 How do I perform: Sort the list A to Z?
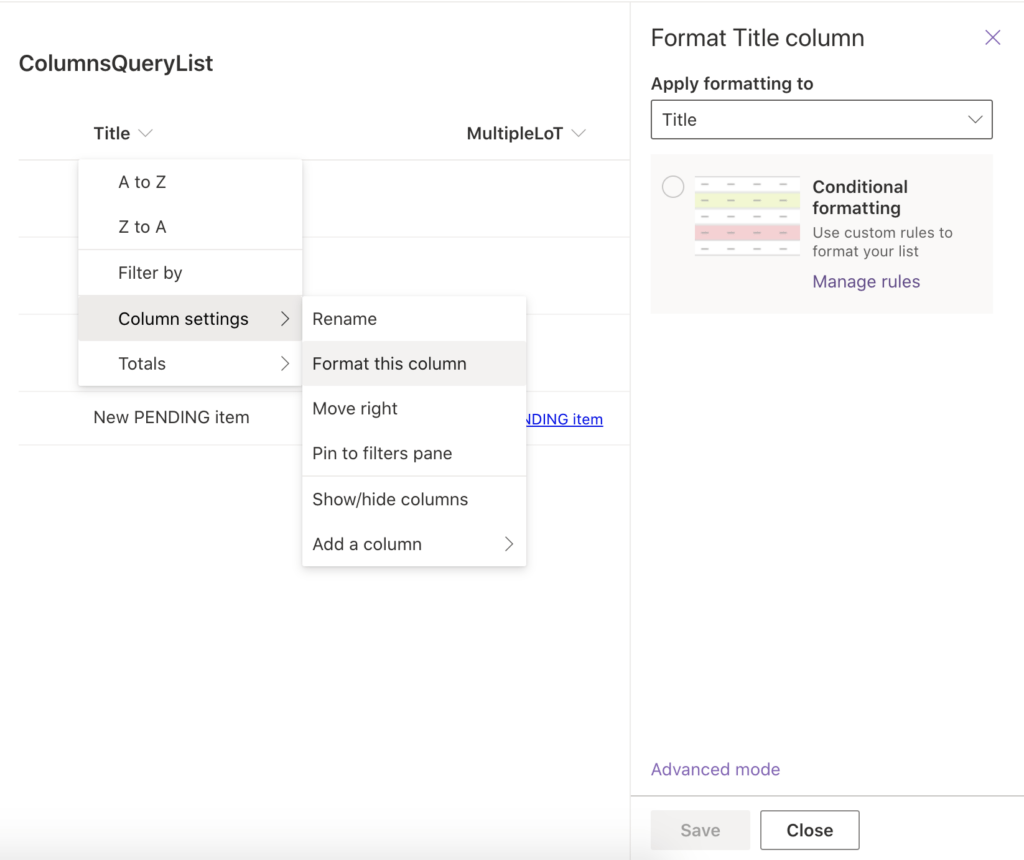(x=142, y=182)
